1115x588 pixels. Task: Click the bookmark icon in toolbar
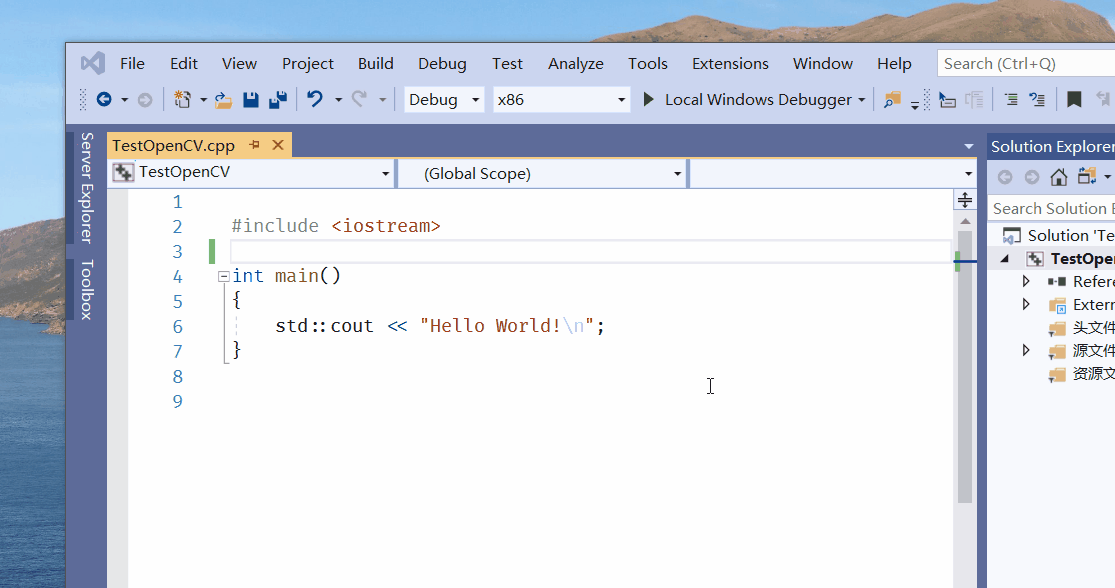click(1074, 100)
